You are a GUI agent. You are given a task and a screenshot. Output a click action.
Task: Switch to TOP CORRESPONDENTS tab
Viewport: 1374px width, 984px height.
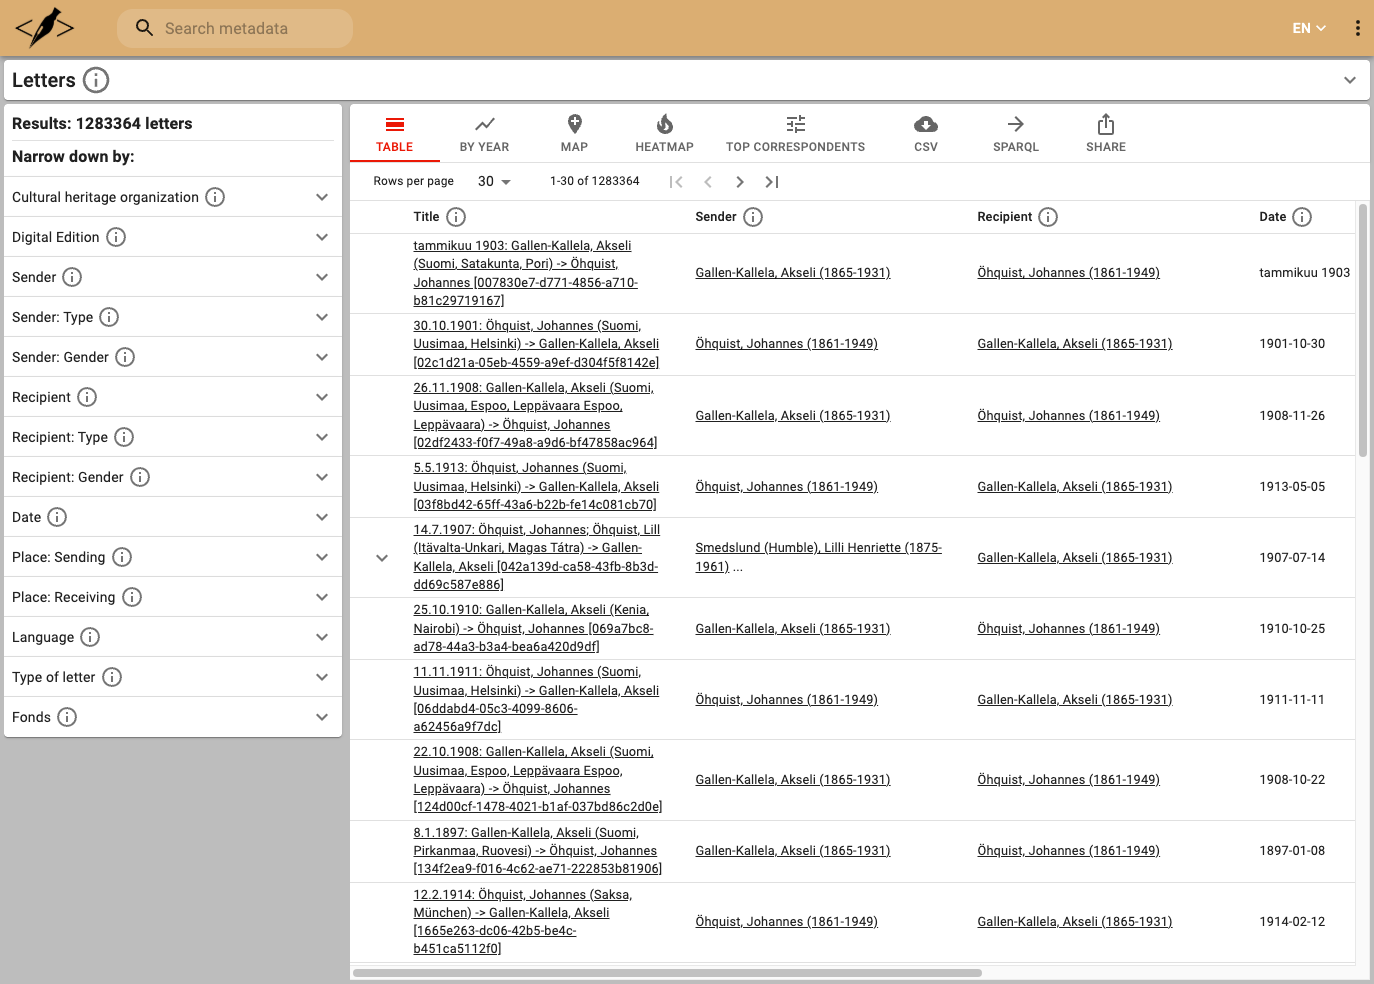[x=796, y=134]
